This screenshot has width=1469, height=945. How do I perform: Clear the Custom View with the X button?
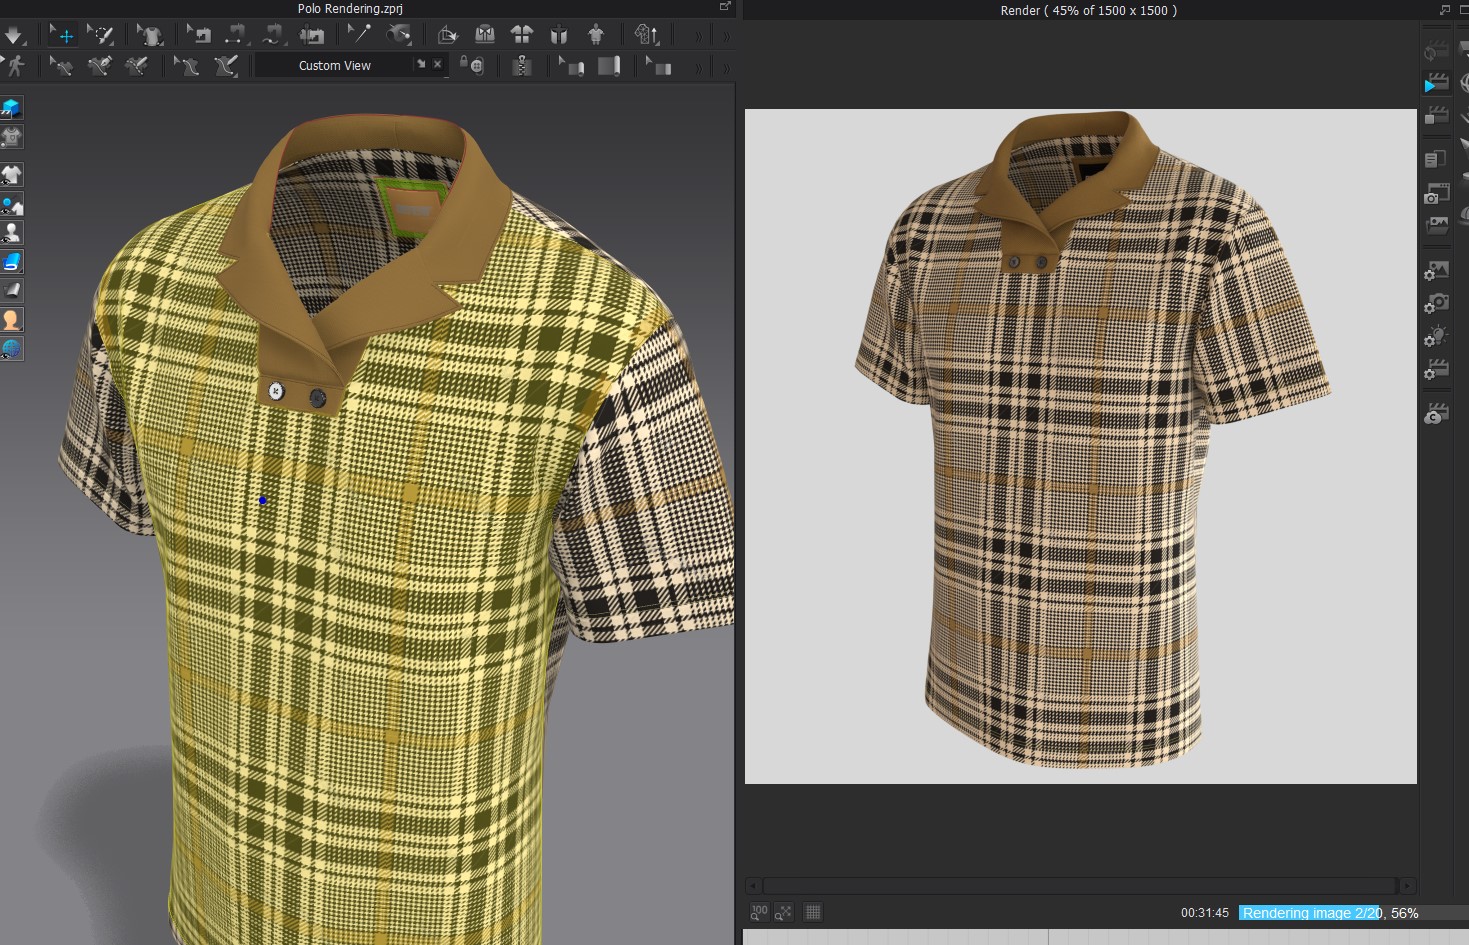[437, 64]
